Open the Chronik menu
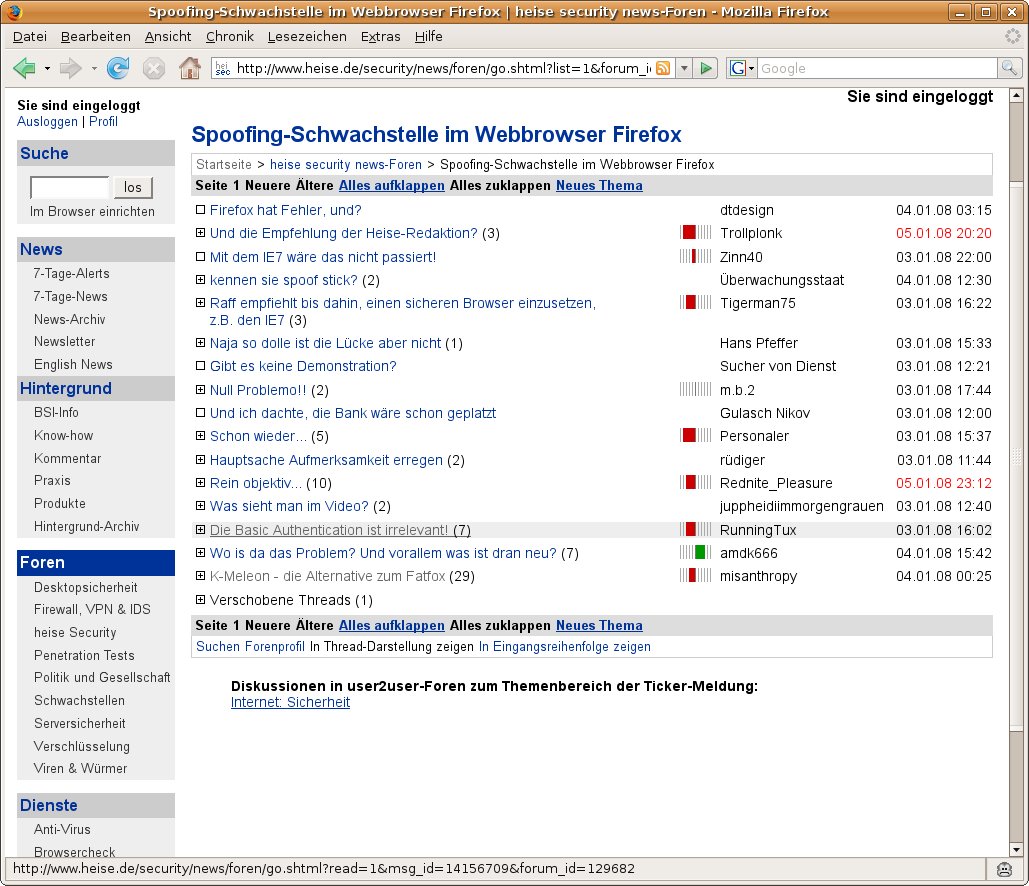1029x886 pixels. 230,37
